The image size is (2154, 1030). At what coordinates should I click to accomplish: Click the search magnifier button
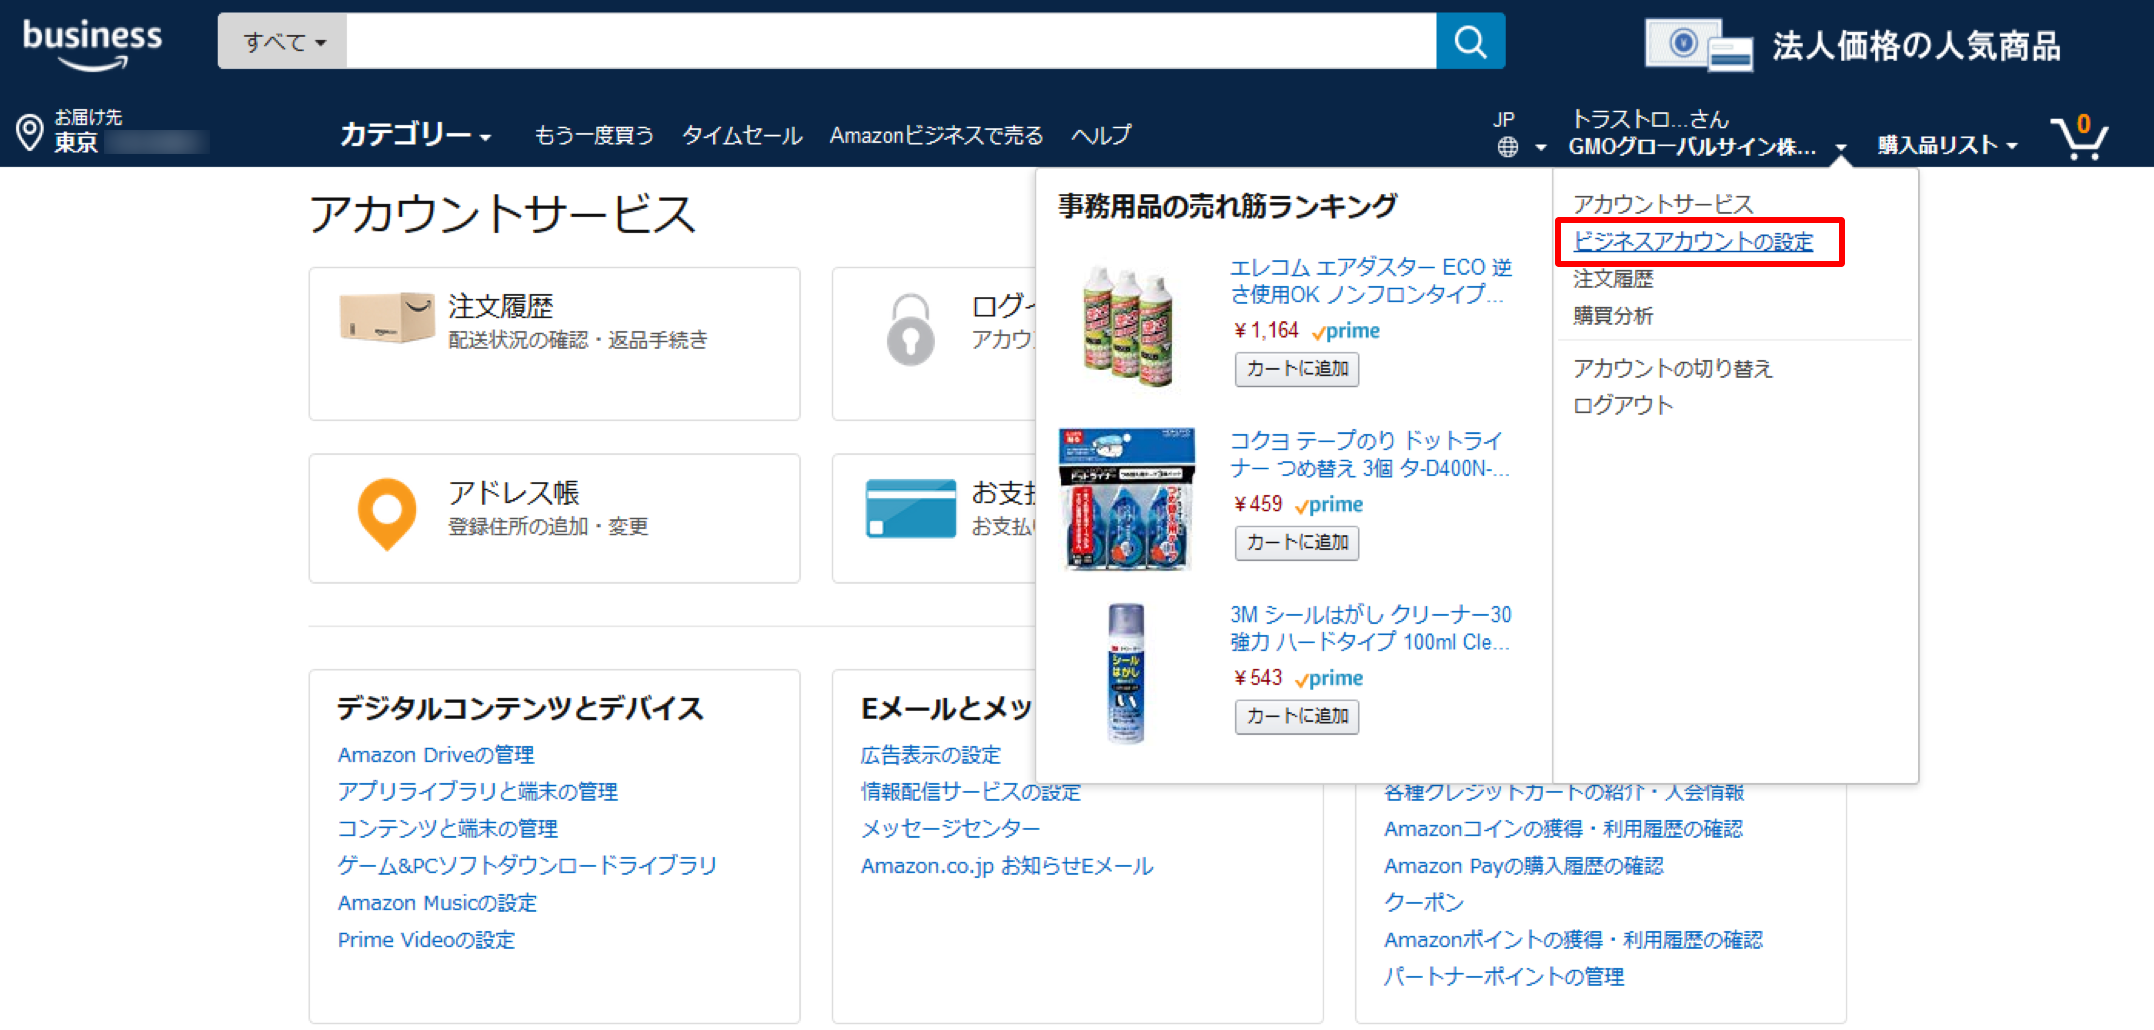1470,41
